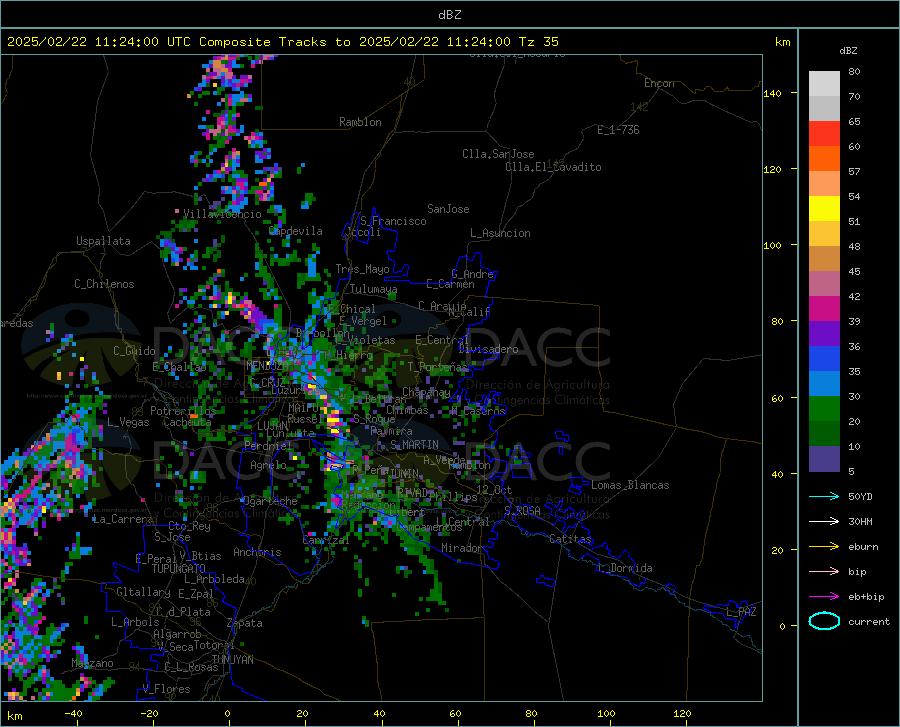Click the 'Mirador' map label
The width and height of the screenshot is (900, 727).
pos(462,548)
